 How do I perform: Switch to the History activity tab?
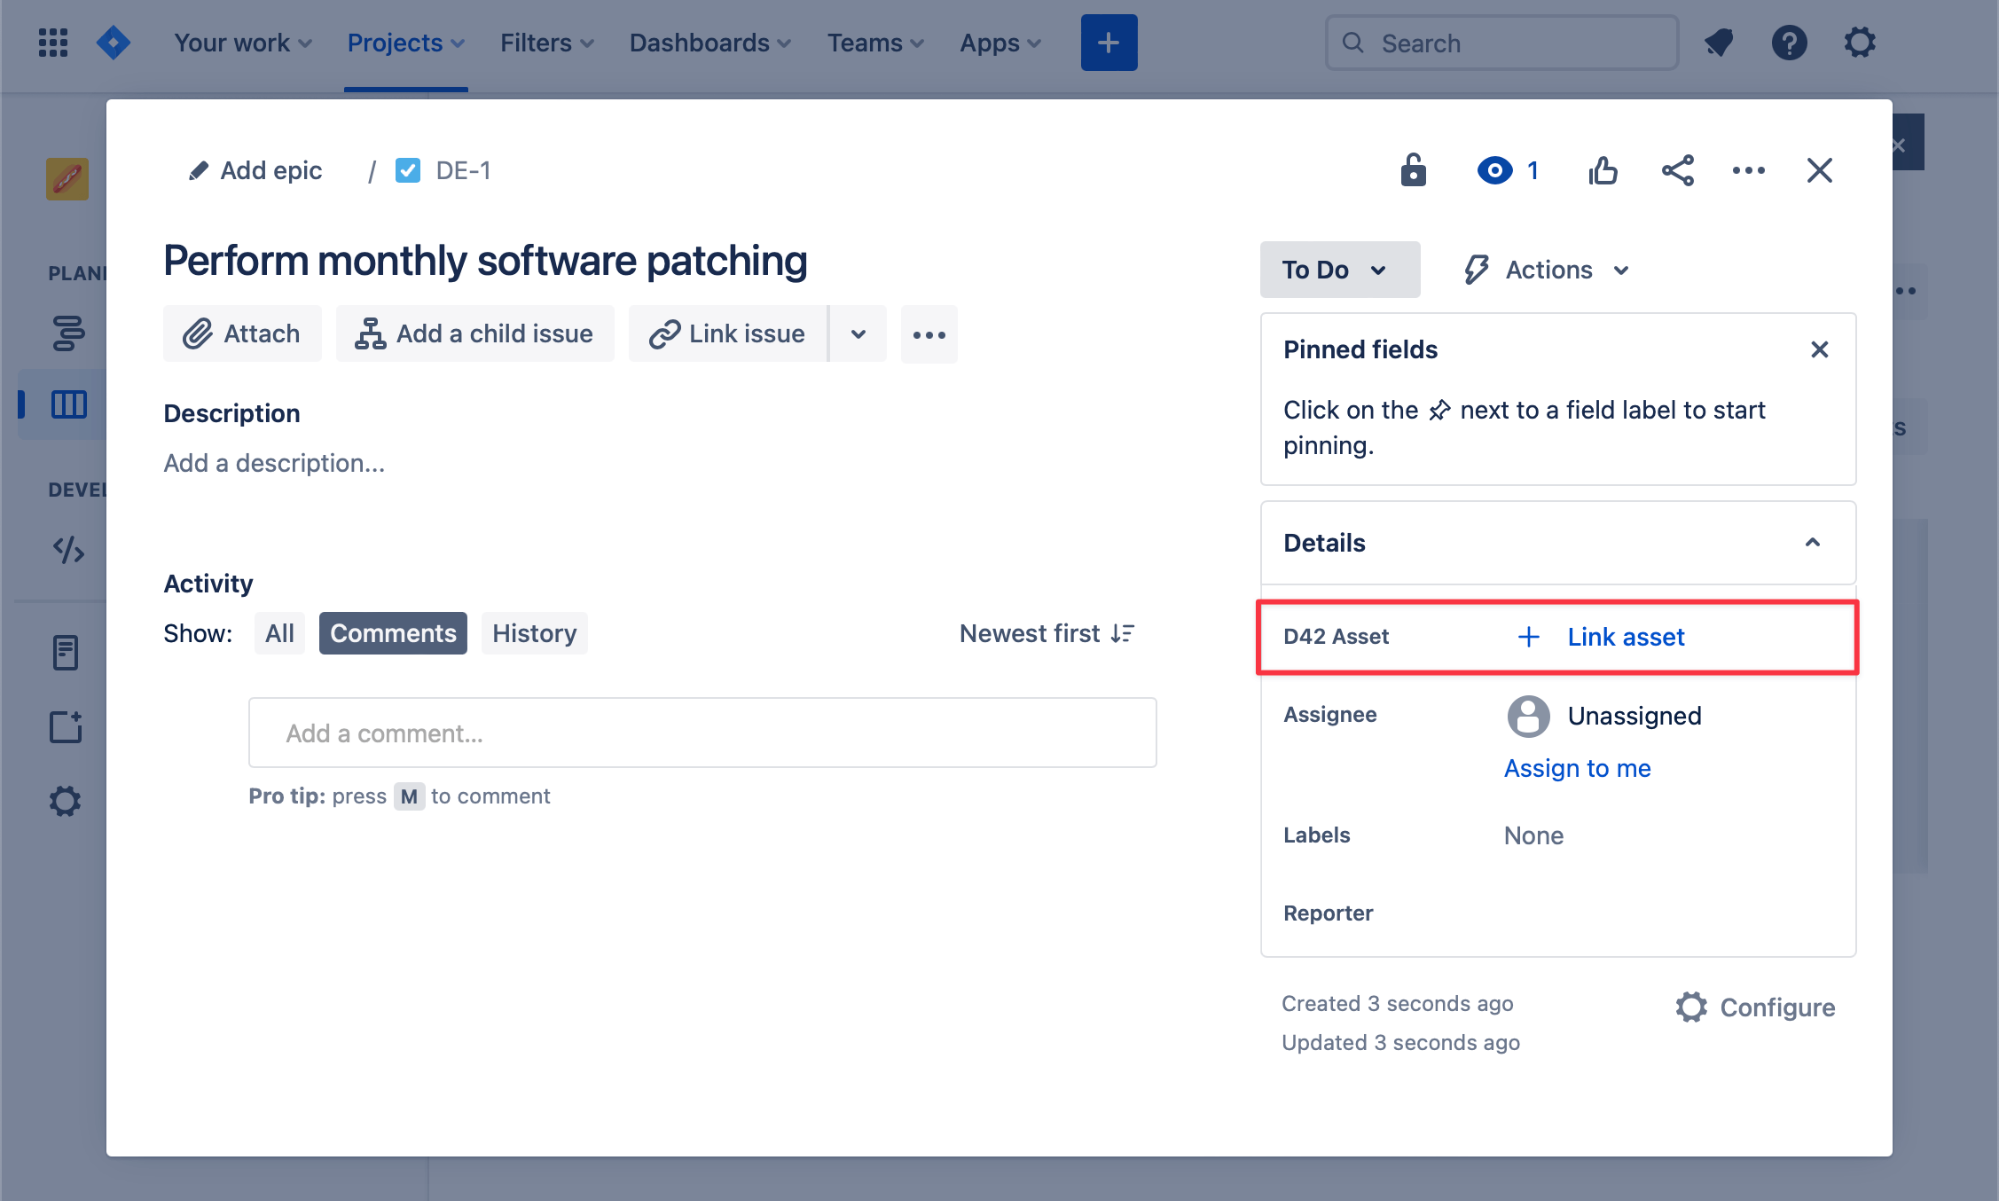[534, 633]
